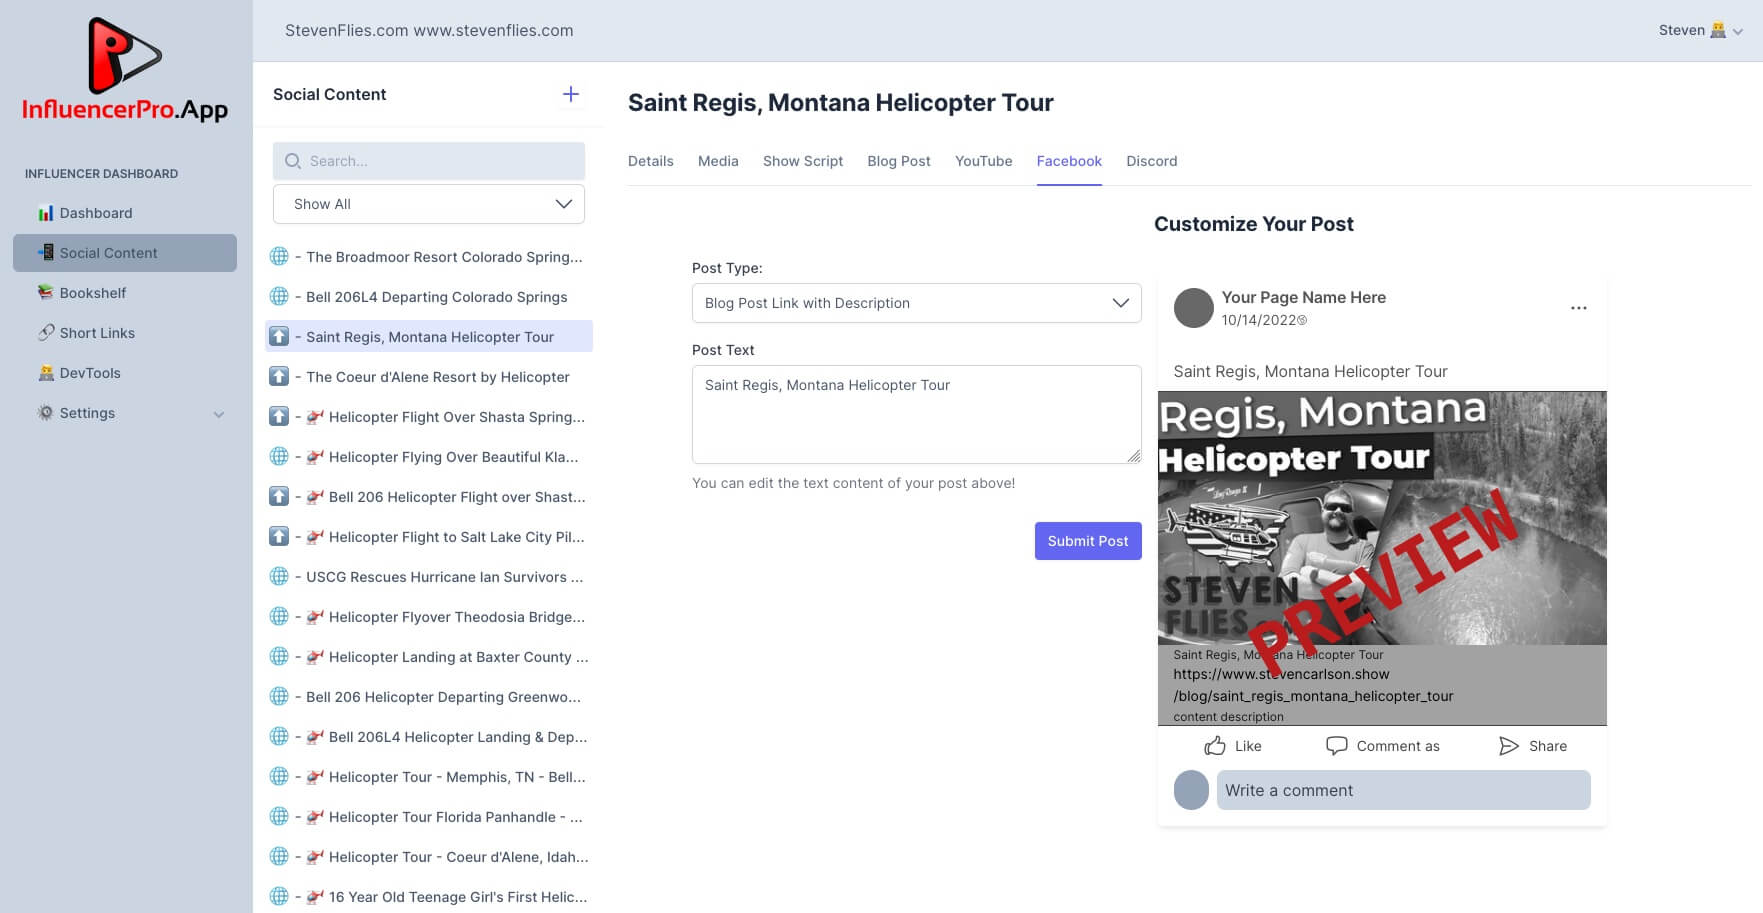Click upload icon for Coeur d'Alene Resort item
This screenshot has width=1763, height=913.
pyautogui.click(x=279, y=376)
